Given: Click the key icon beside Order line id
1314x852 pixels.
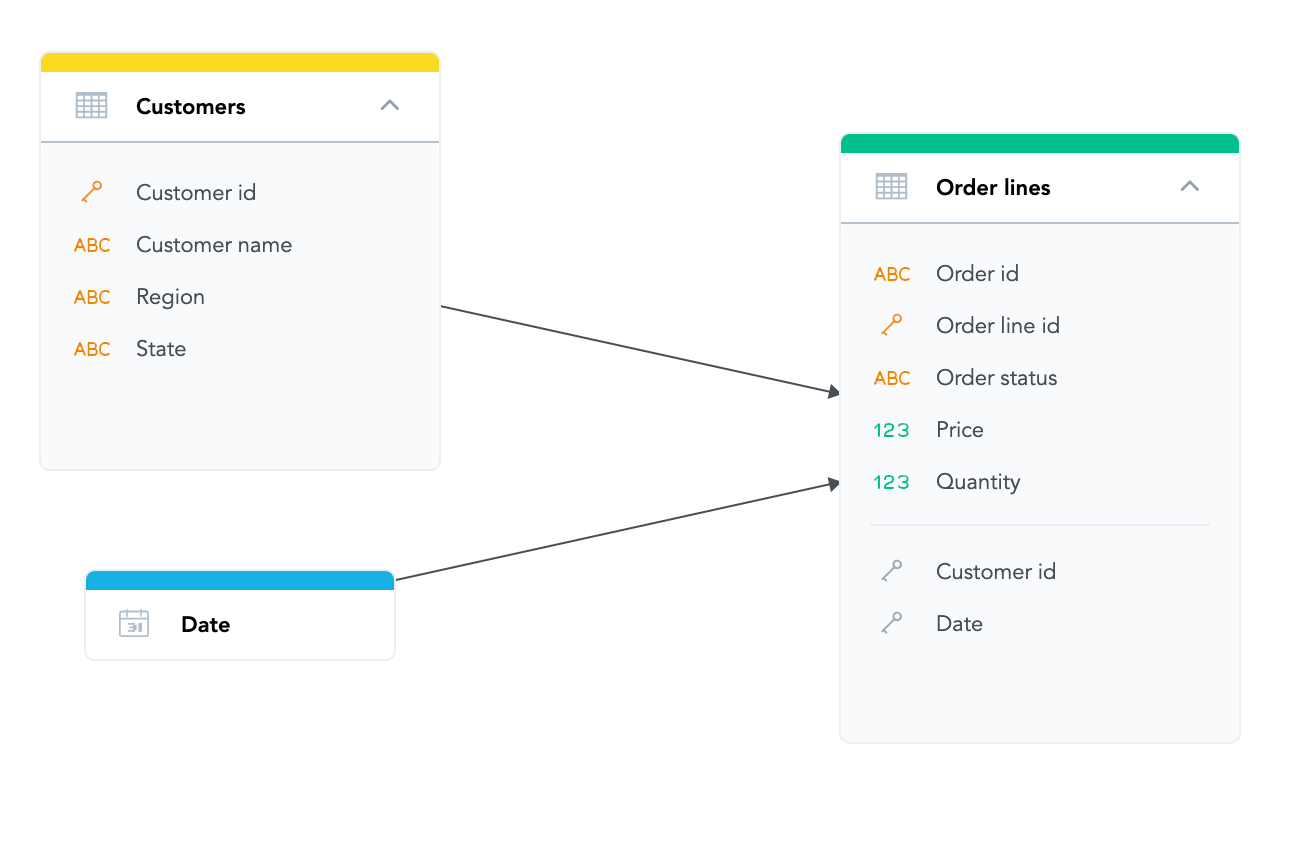Looking at the screenshot, I should (x=891, y=326).
